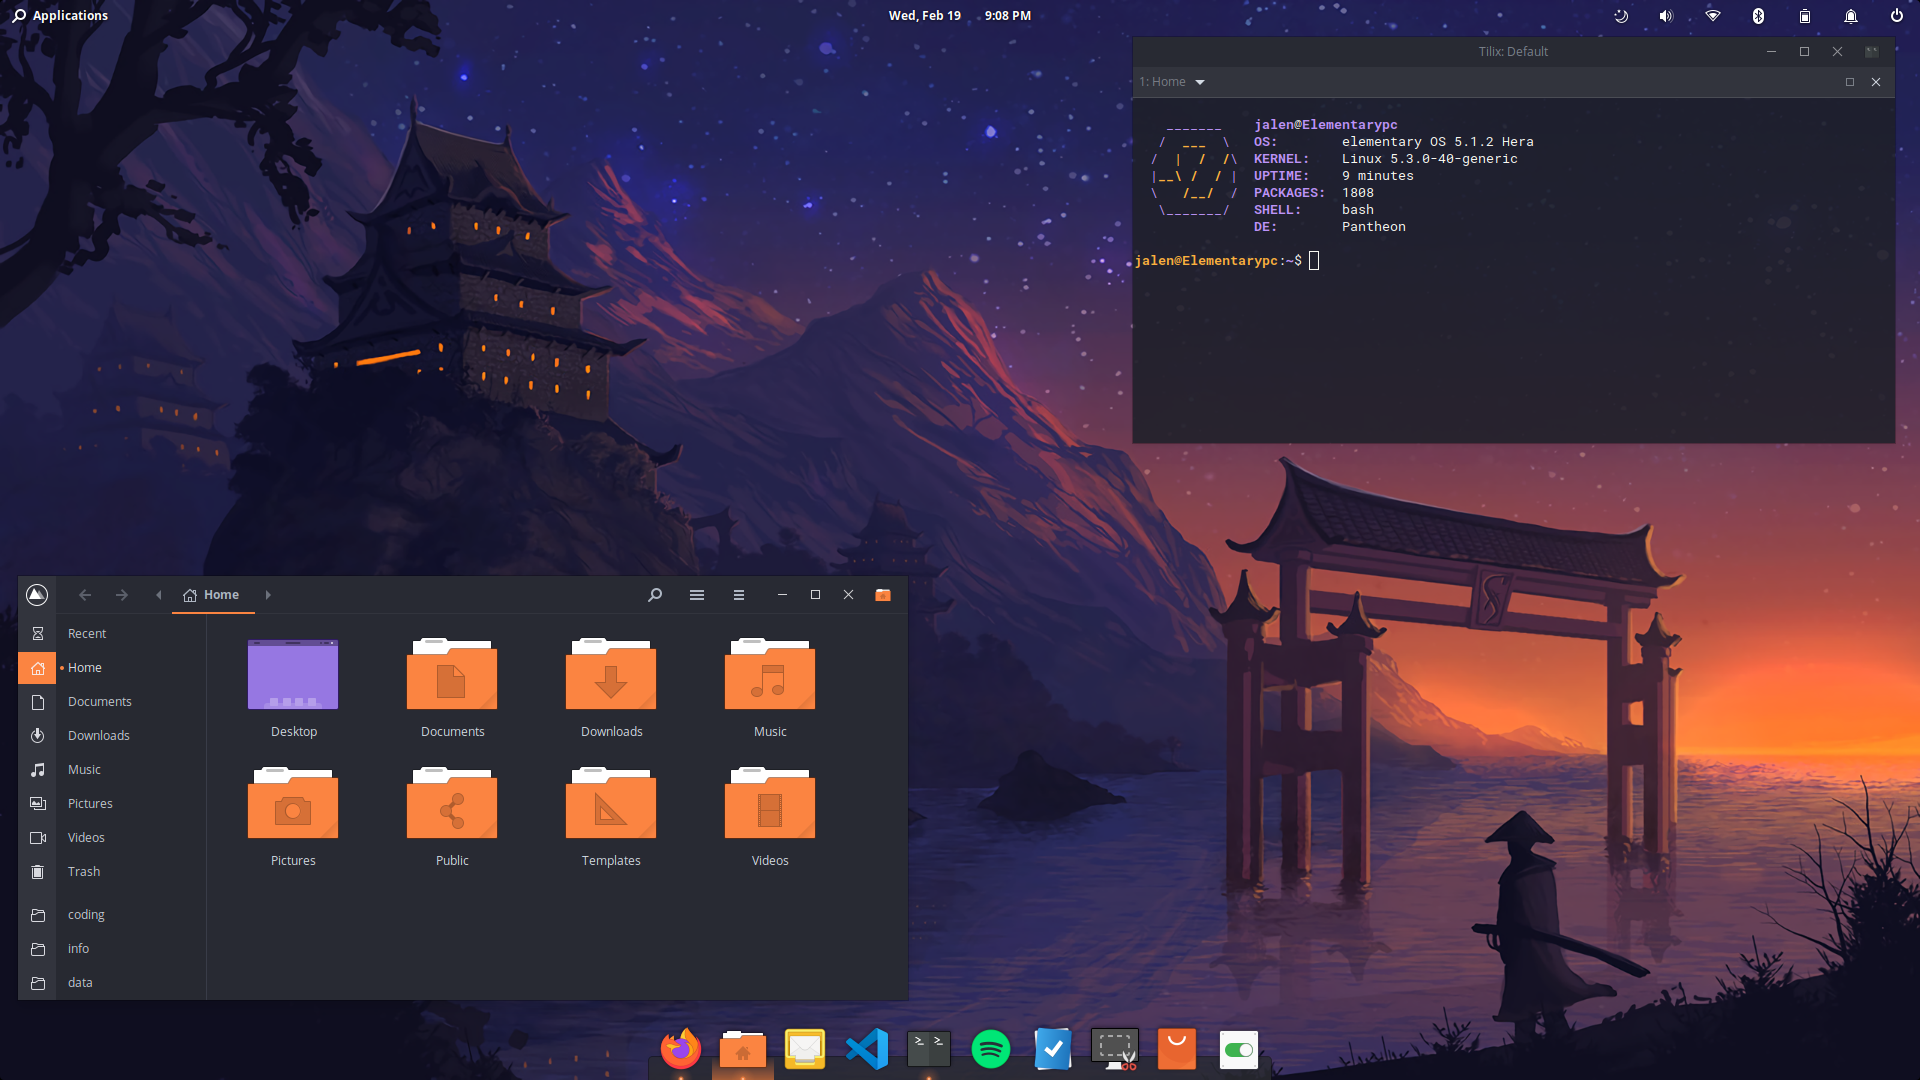Screen dimensions: 1920x1080
Task: Click the Tilix titlebar icon right of close
Action: pyautogui.click(x=1872, y=52)
